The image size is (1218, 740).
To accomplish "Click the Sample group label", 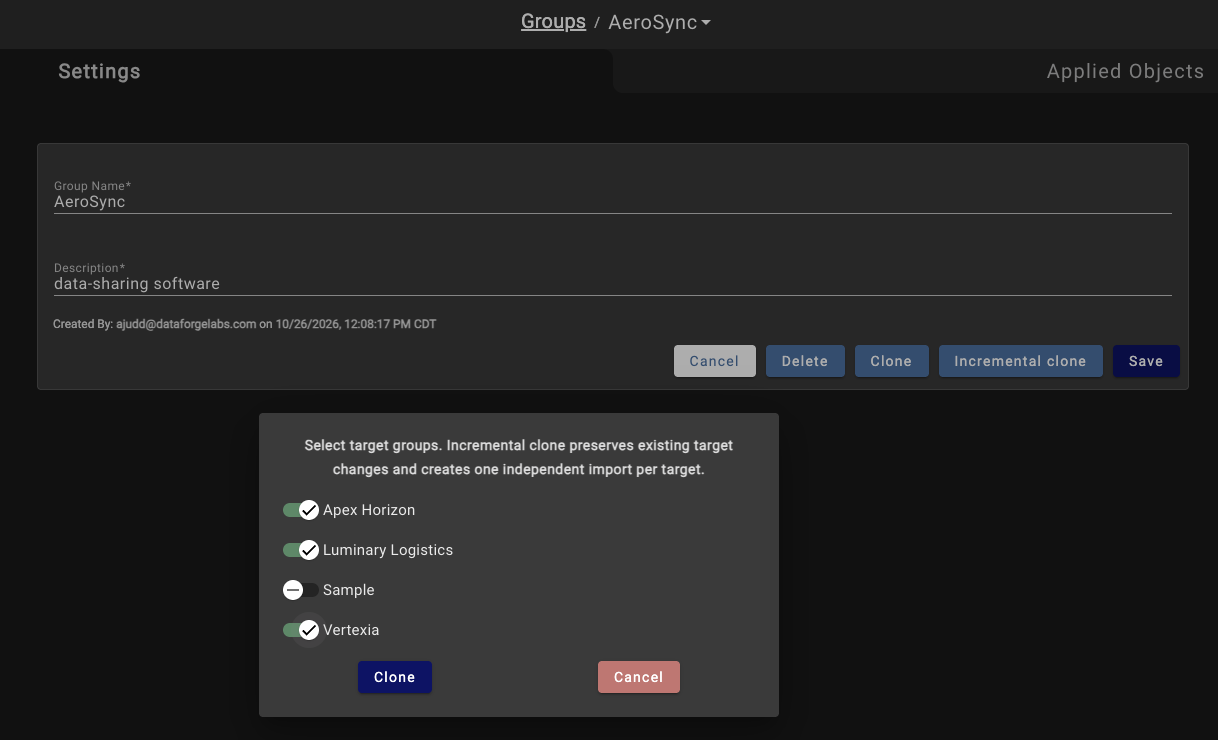I will [x=349, y=590].
